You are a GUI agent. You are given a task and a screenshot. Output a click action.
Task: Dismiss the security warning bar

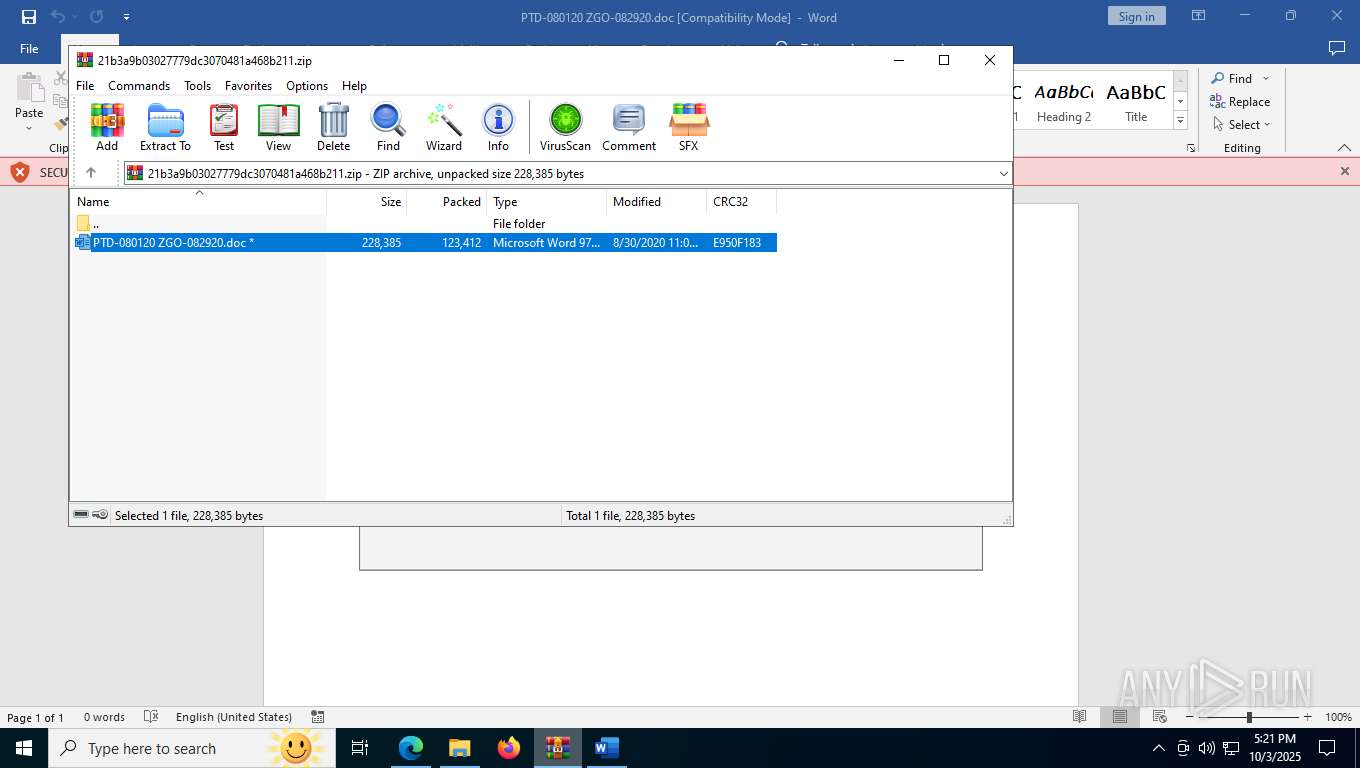coord(1345,171)
